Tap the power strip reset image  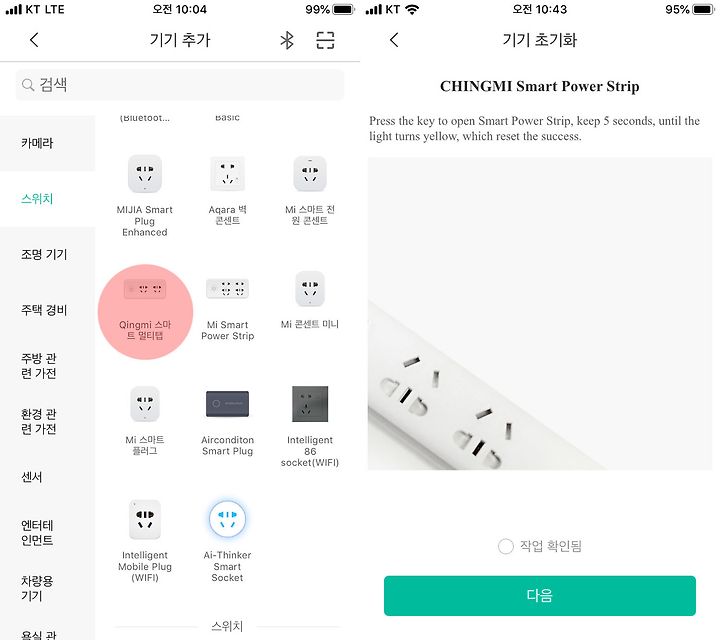click(540, 314)
